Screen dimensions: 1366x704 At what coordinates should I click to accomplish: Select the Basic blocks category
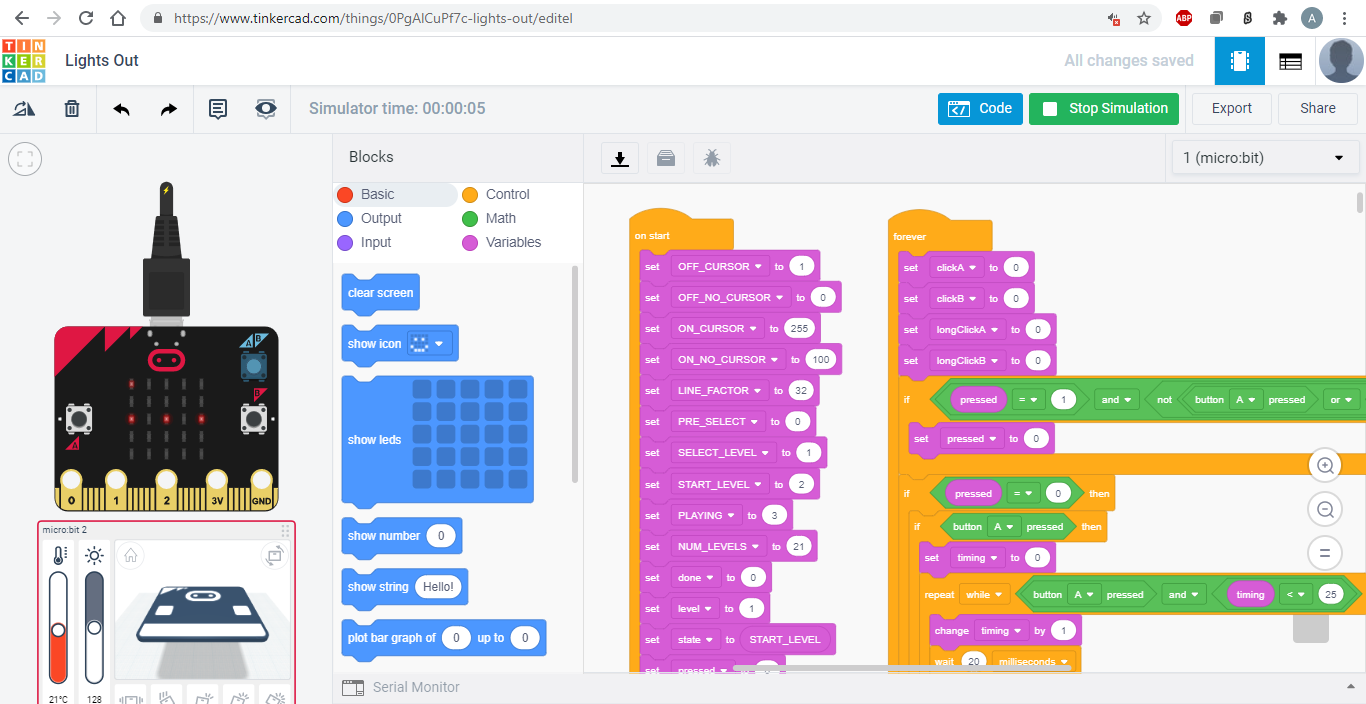(375, 194)
